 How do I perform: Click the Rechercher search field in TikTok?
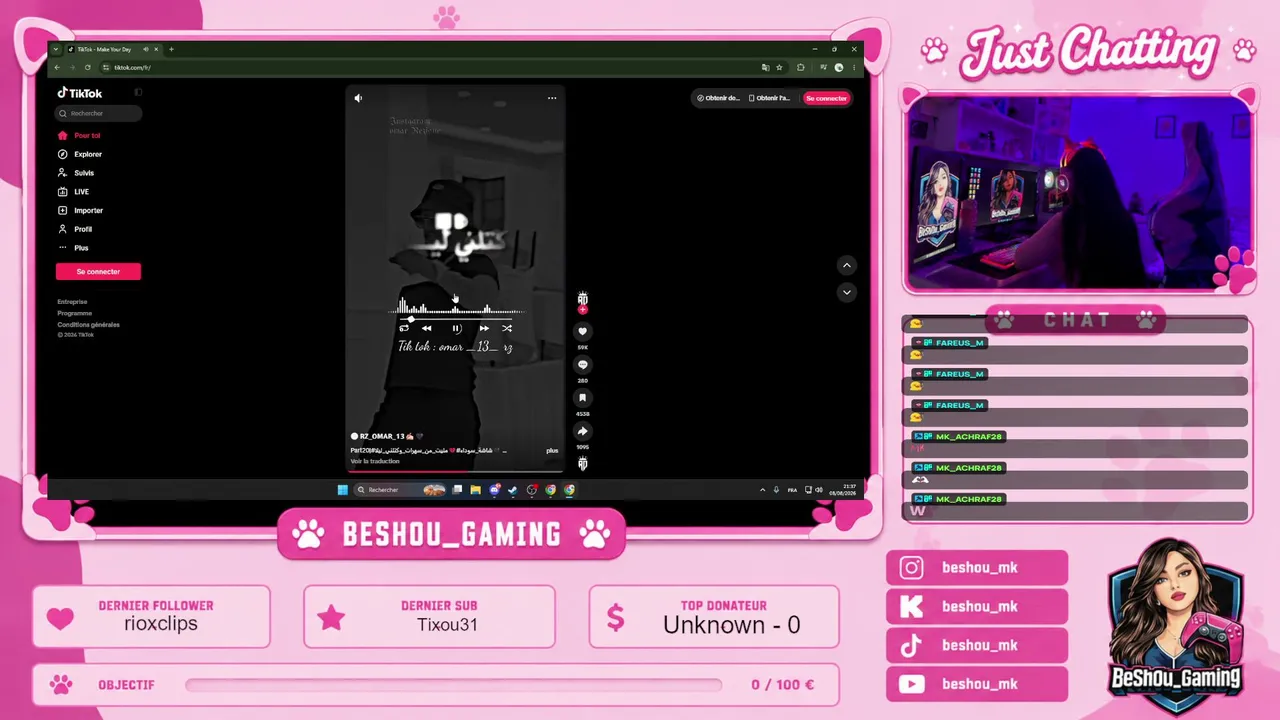tap(98, 113)
